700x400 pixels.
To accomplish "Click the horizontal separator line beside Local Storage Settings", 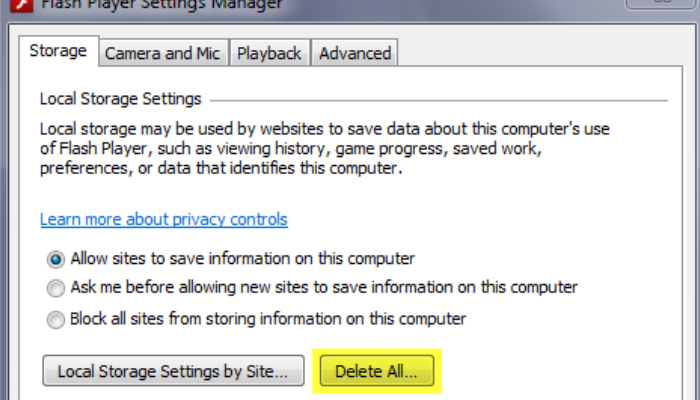I will (x=439, y=100).
